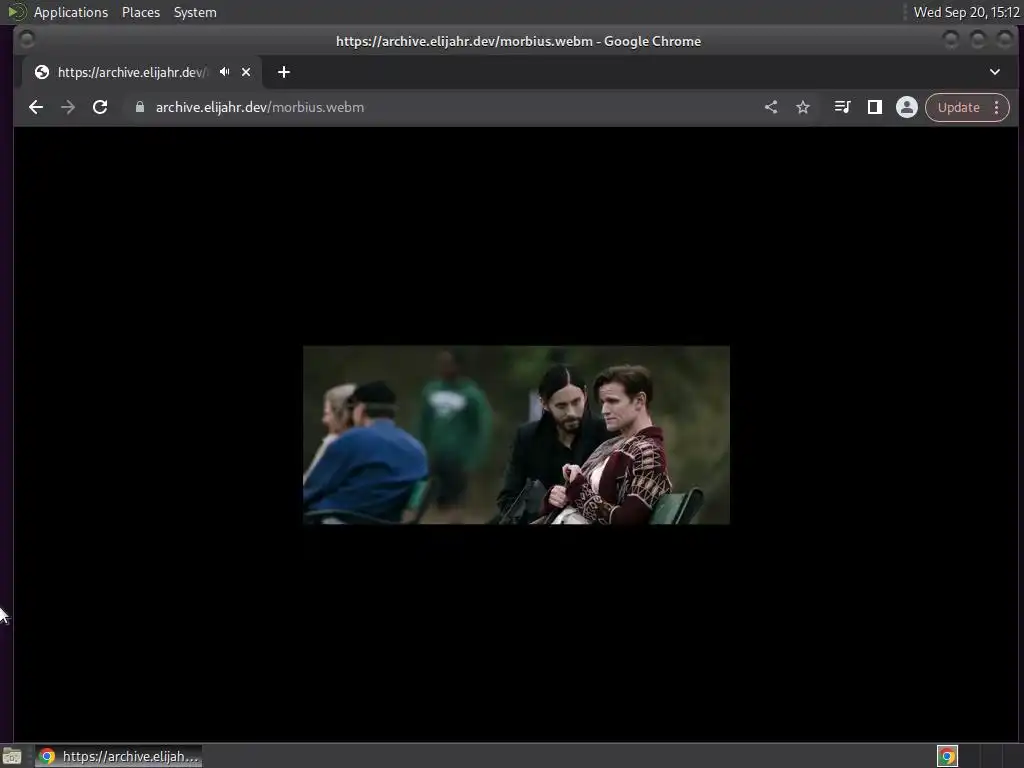Mute the tab's audio speaker icon
The image size is (1024, 768).
(225, 72)
